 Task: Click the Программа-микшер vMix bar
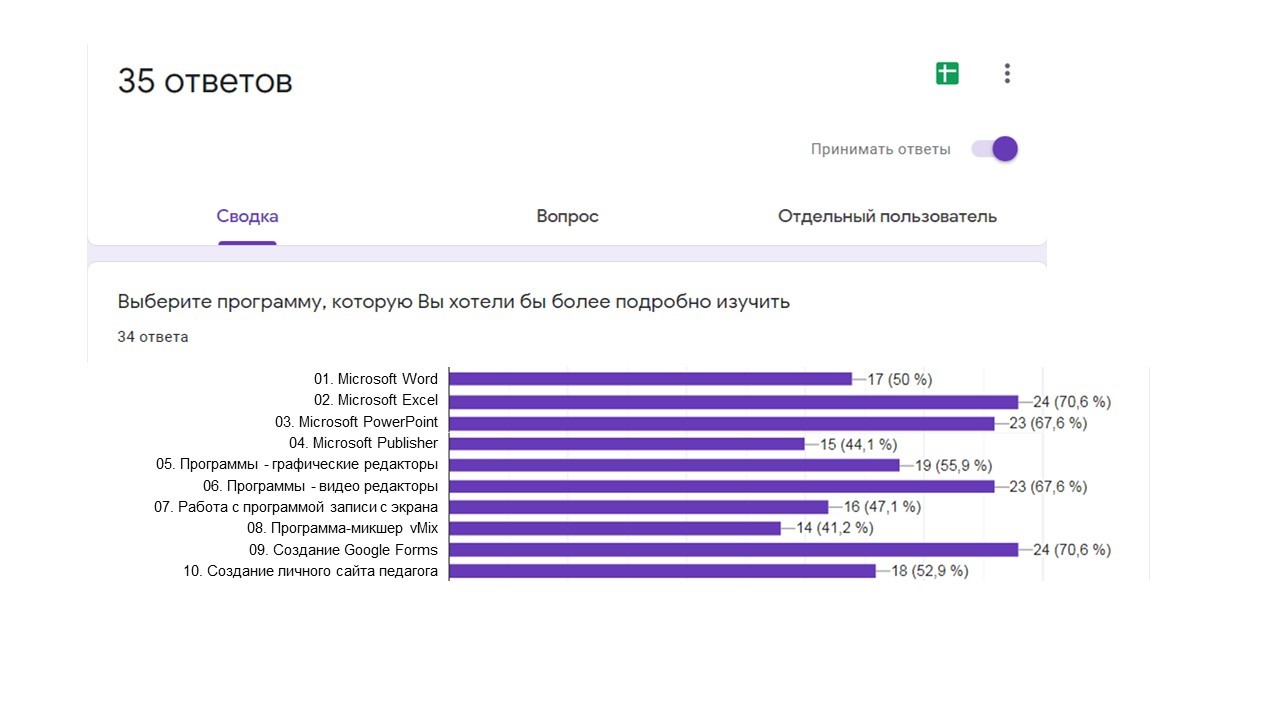pyautogui.click(x=615, y=528)
